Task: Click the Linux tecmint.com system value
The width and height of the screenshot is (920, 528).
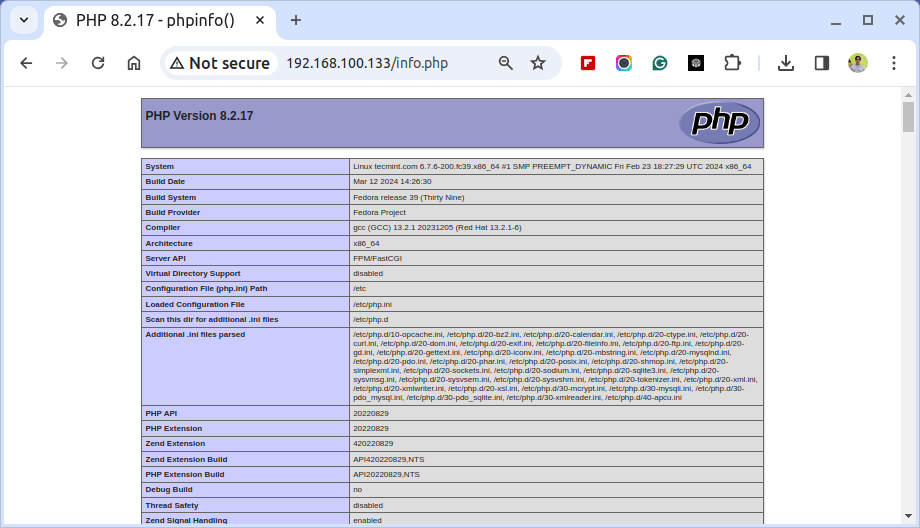Action: point(552,167)
